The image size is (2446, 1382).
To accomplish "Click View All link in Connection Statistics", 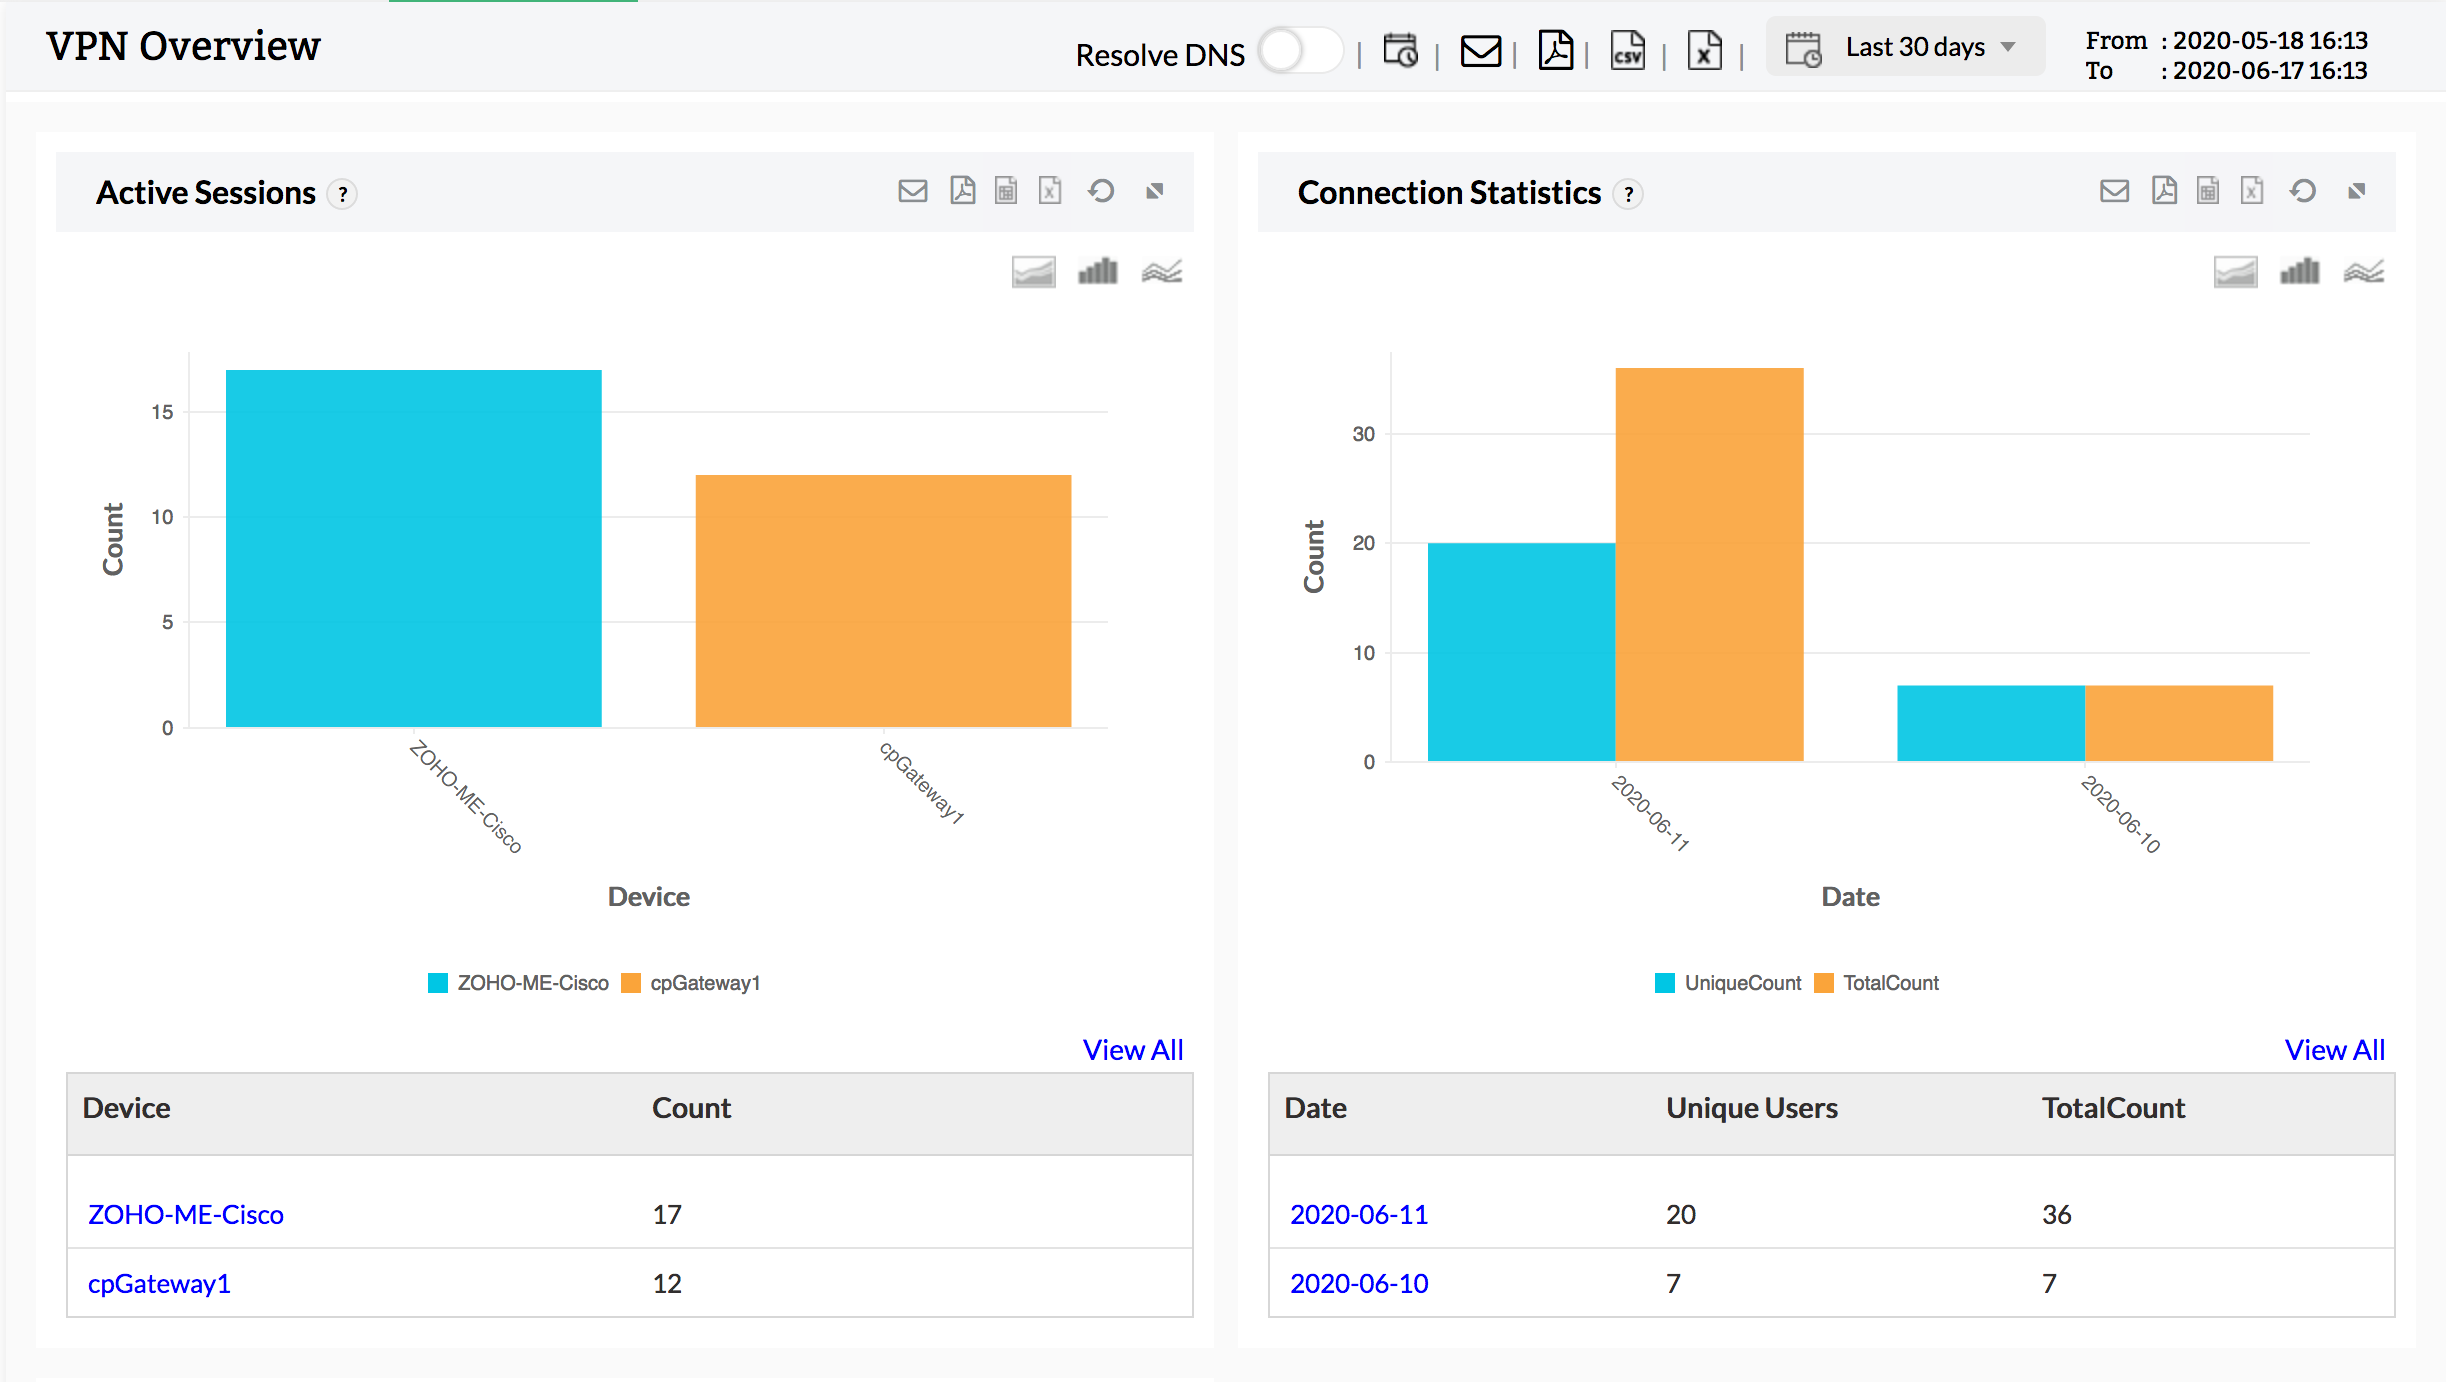I will tap(2335, 1048).
